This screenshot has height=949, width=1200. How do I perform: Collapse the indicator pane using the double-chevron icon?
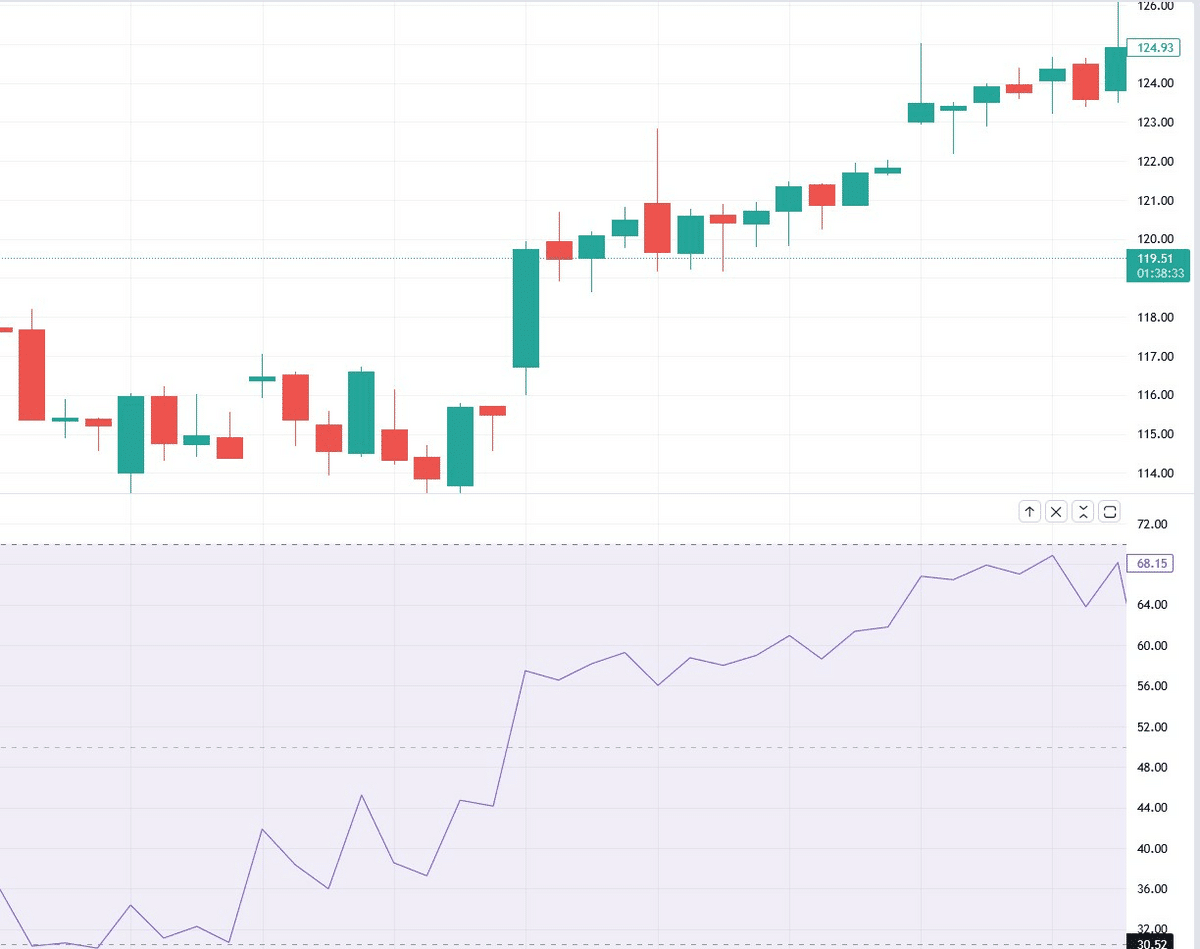(x=1083, y=512)
